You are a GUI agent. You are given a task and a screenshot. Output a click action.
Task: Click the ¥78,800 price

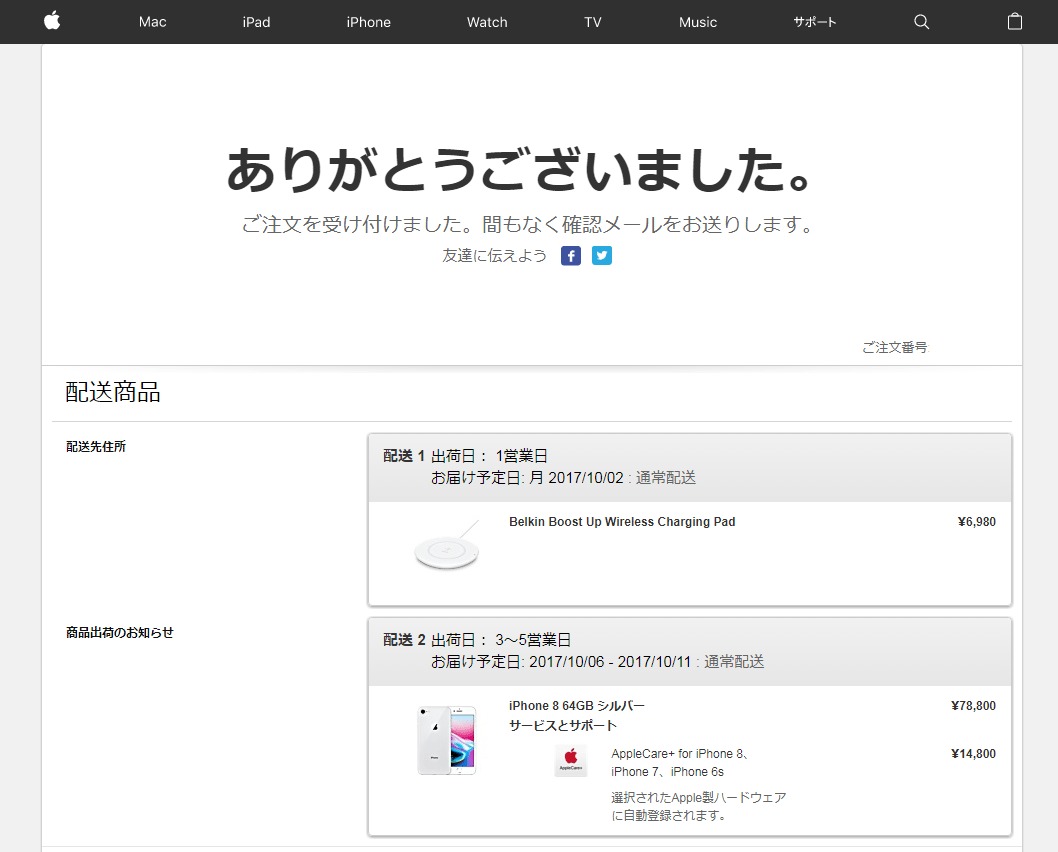pos(973,706)
